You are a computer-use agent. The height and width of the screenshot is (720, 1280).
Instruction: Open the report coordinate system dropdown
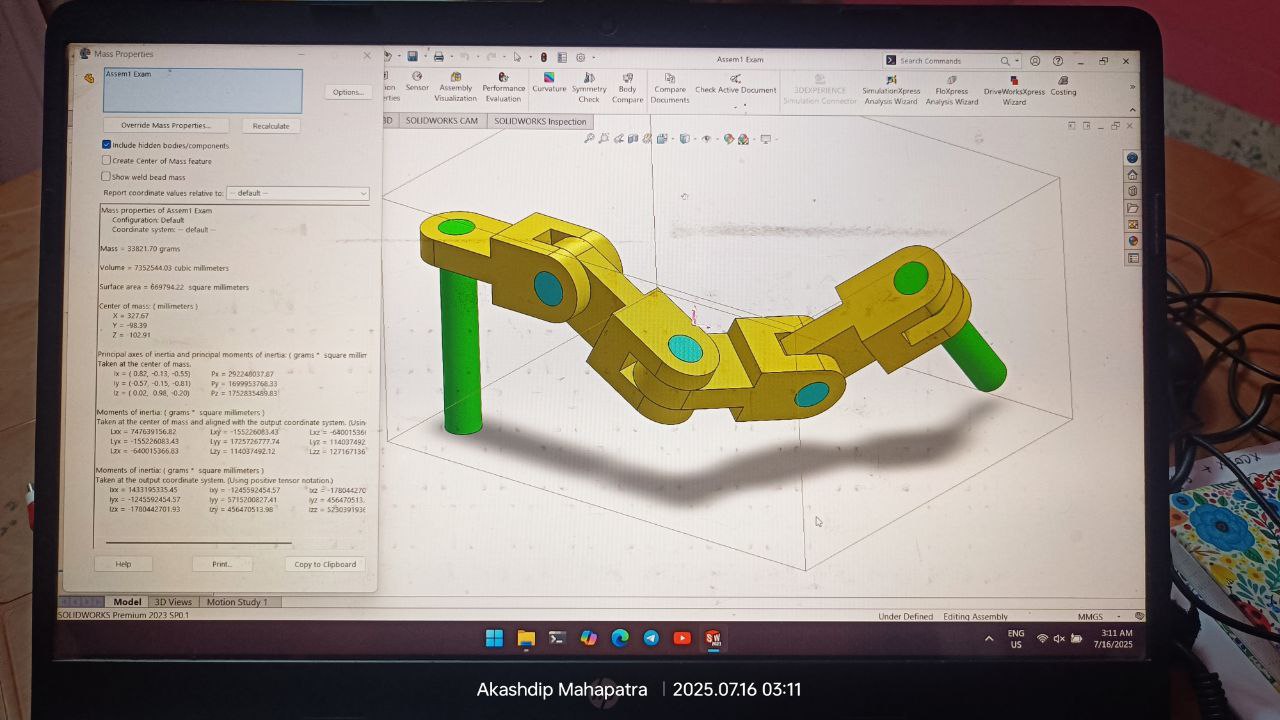298,193
